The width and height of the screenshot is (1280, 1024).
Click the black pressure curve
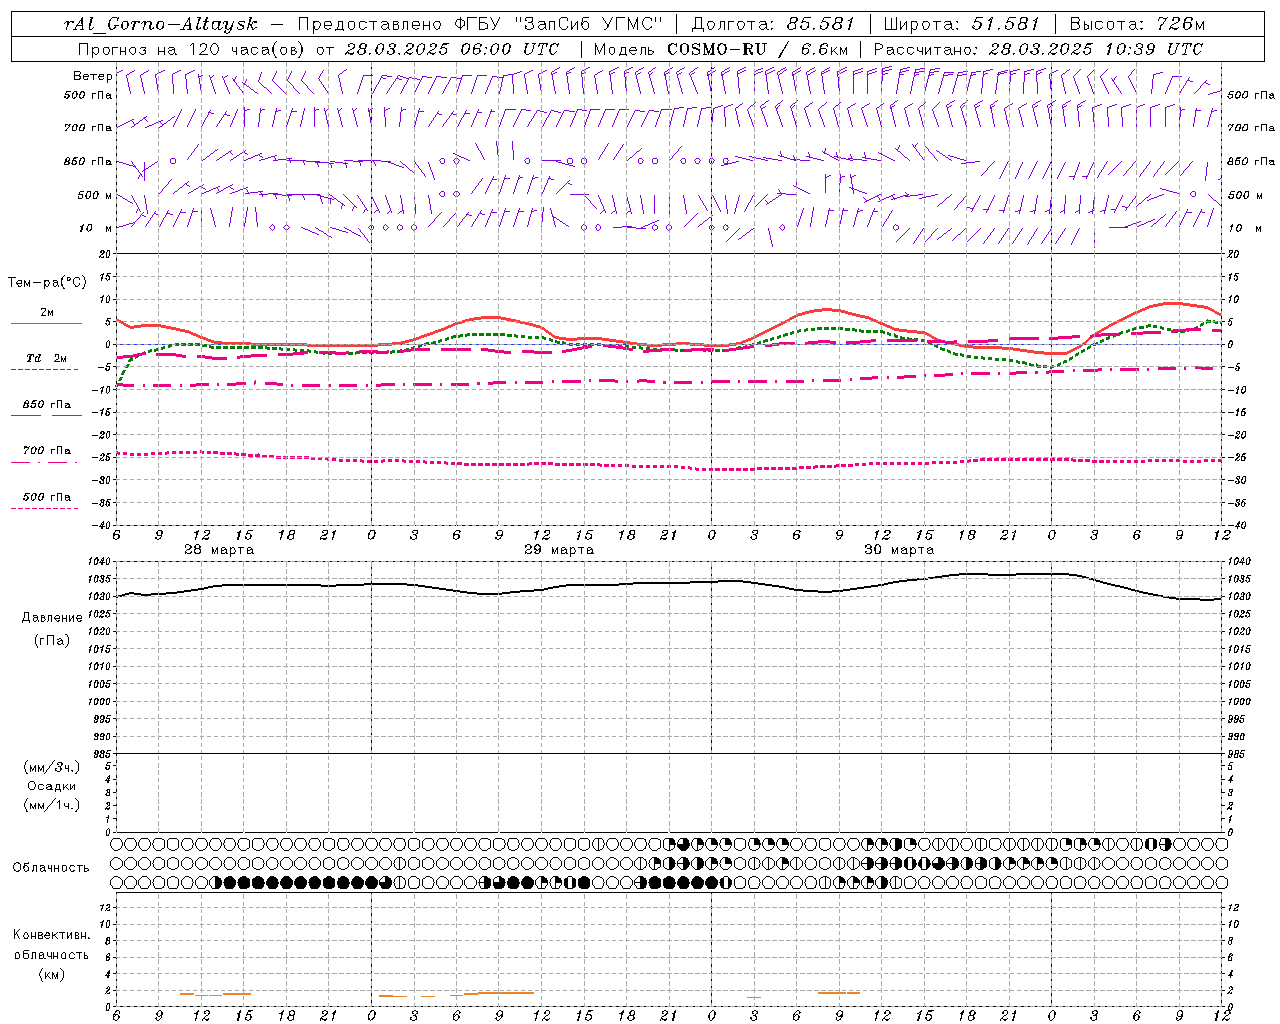(670, 583)
